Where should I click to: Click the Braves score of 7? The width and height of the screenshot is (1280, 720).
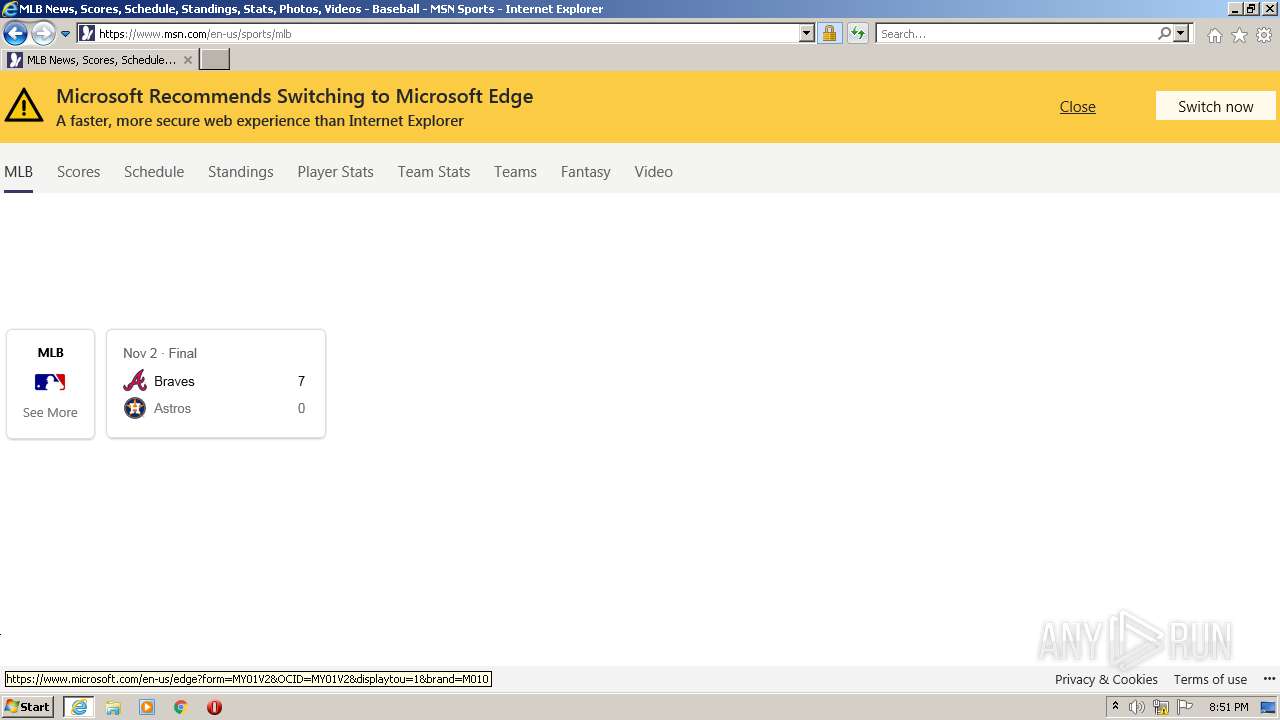coord(301,381)
